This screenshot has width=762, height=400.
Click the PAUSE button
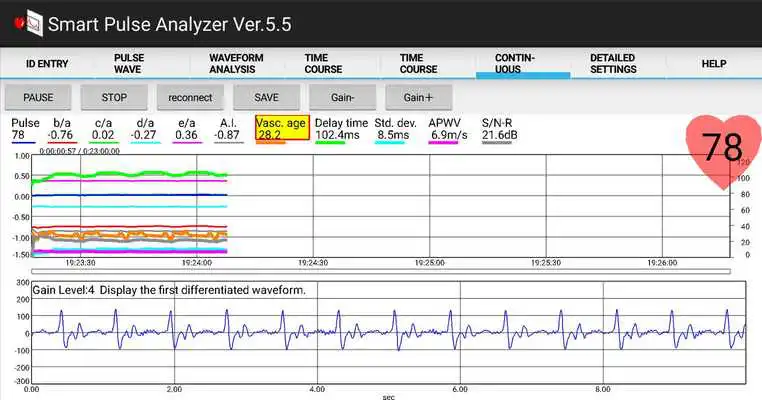(38, 98)
